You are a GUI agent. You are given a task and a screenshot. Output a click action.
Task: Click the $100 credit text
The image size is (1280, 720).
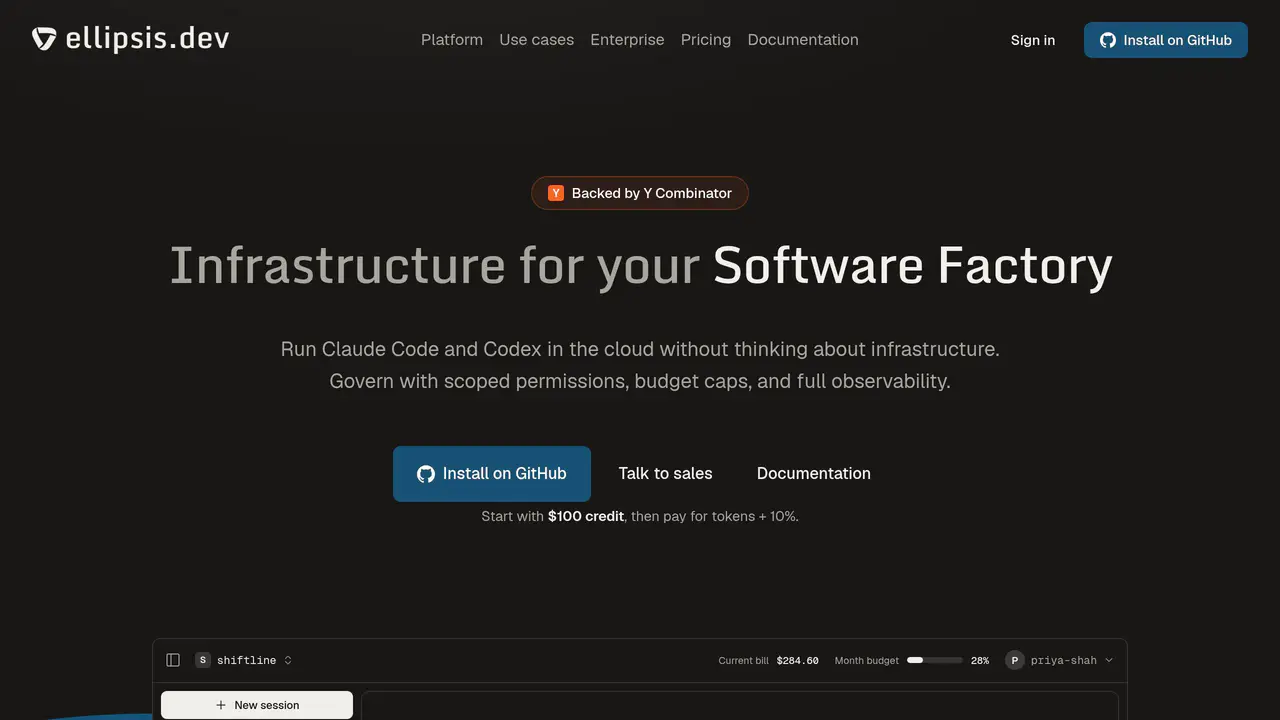pyautogui.click(x=586, y=516)
